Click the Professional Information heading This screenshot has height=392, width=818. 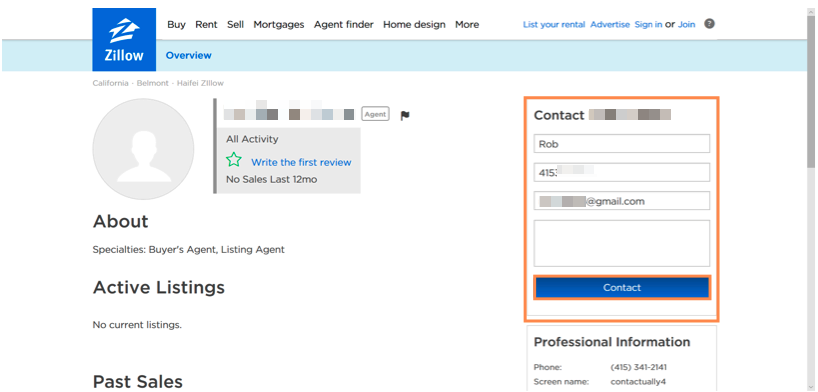pos(612,342)
